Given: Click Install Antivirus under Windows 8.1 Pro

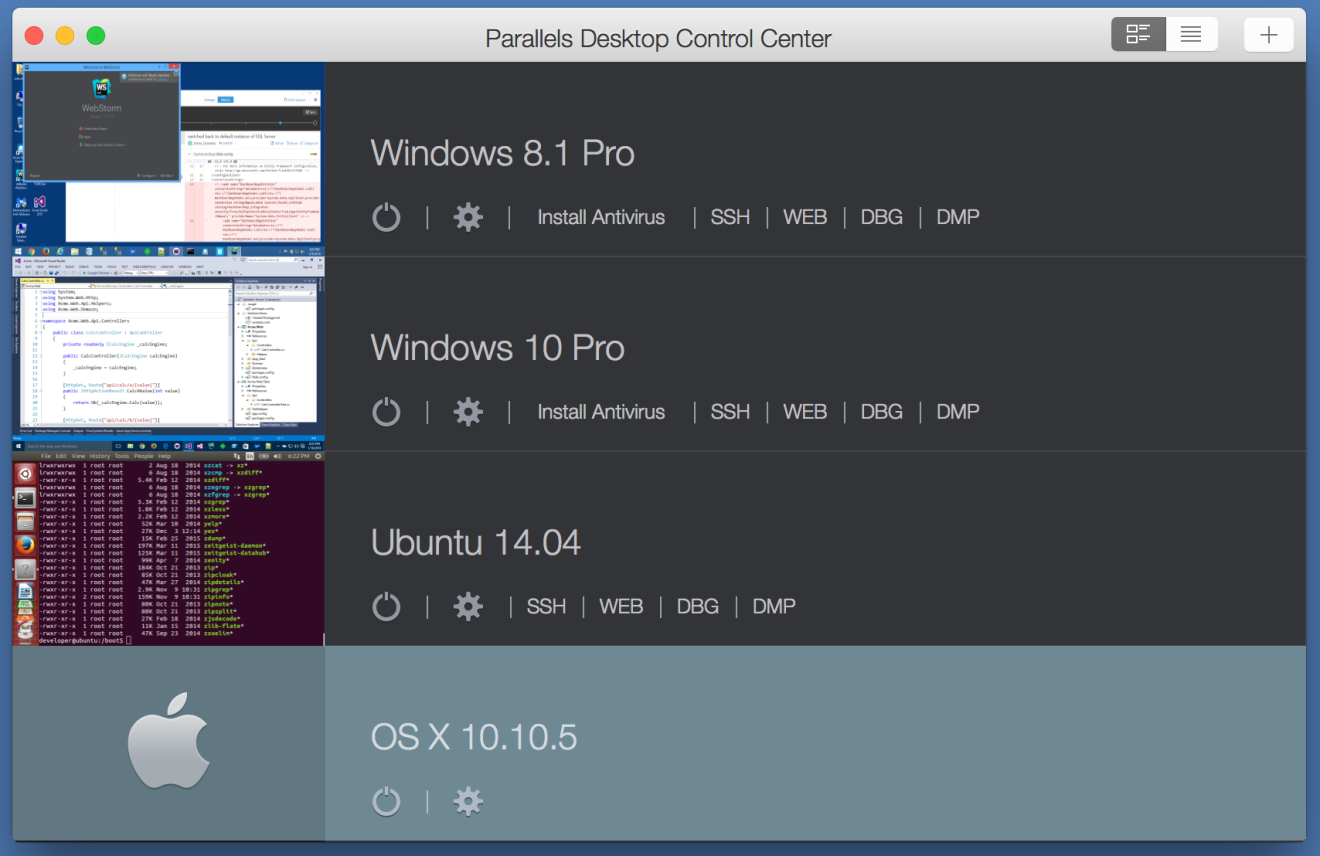Looking at the screenshot, I should click(x=601, y=217).
